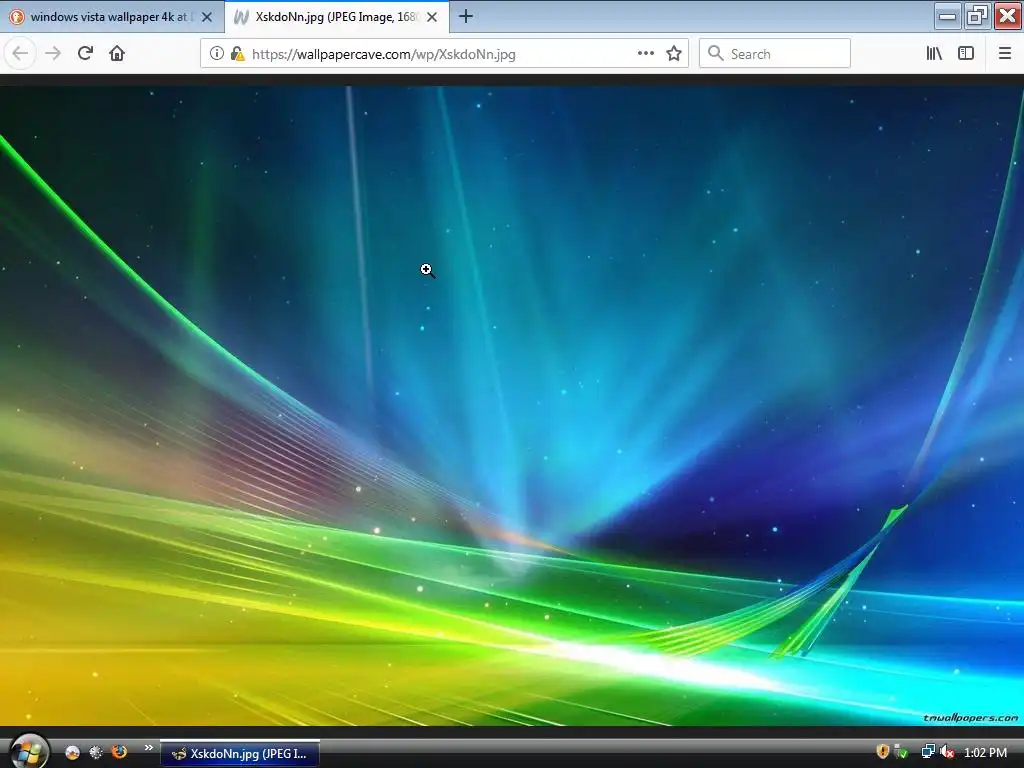Open the Library view

point(935,54)
